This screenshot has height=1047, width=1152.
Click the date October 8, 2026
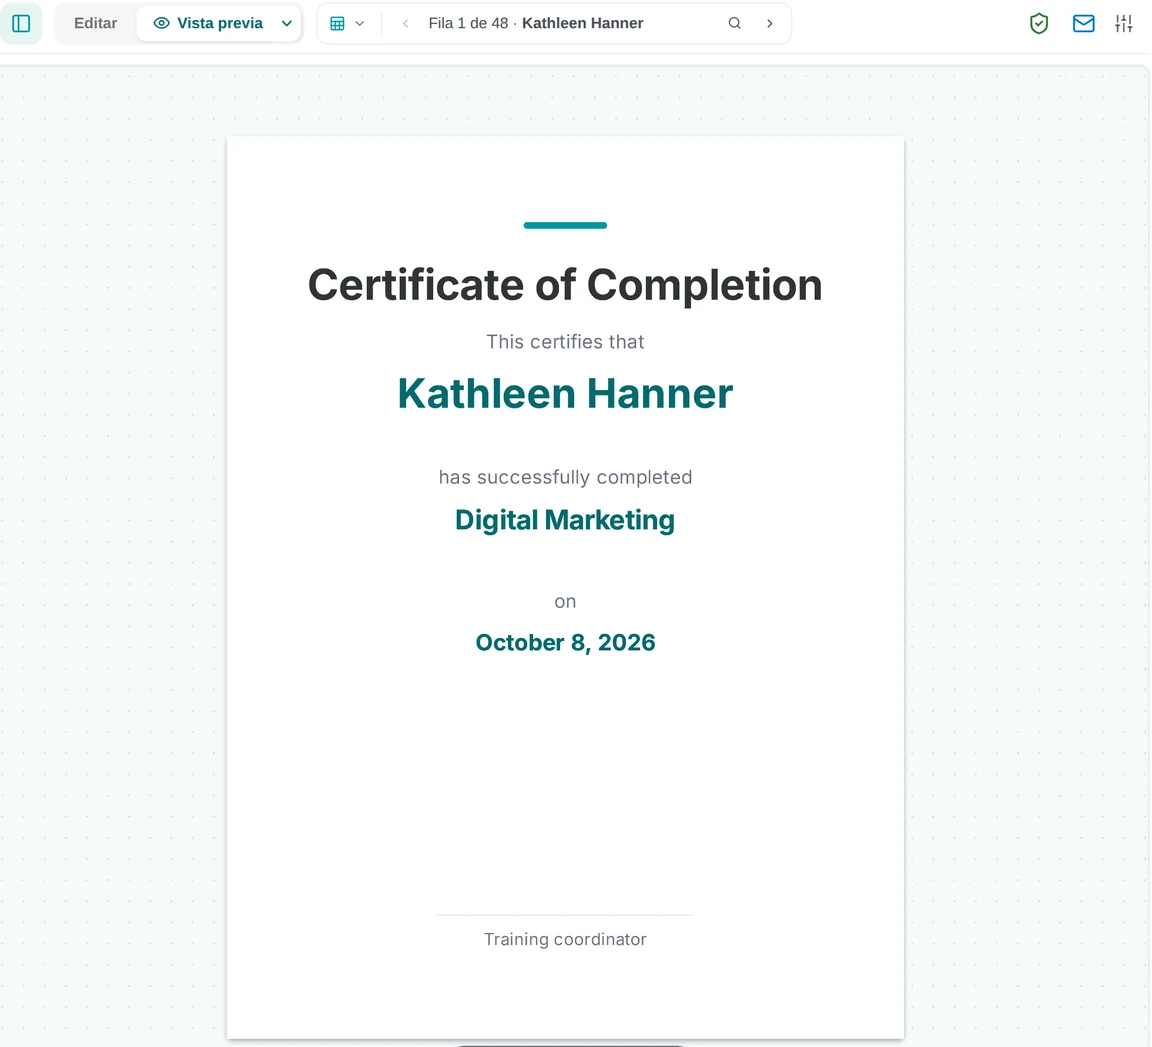565,642
